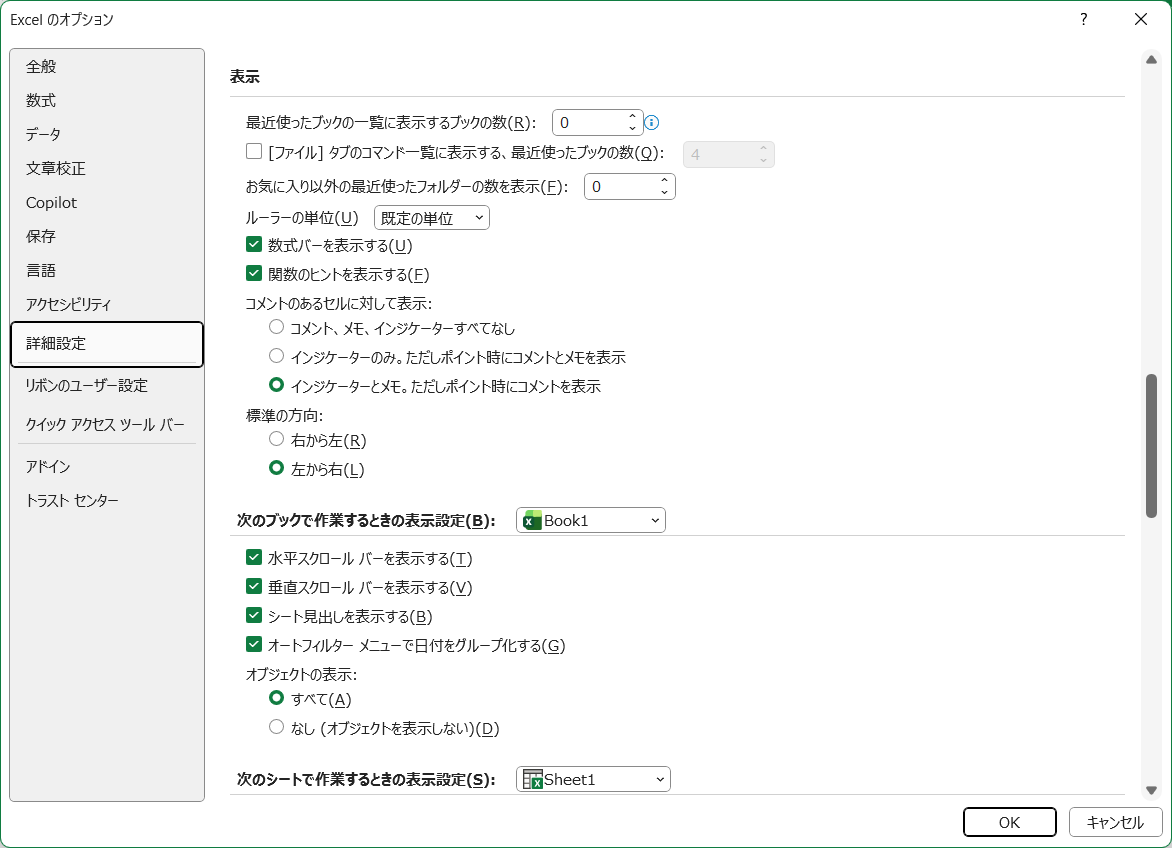
Task: Disable 関数のヒントを表示する option
Action: pos(254,274)
